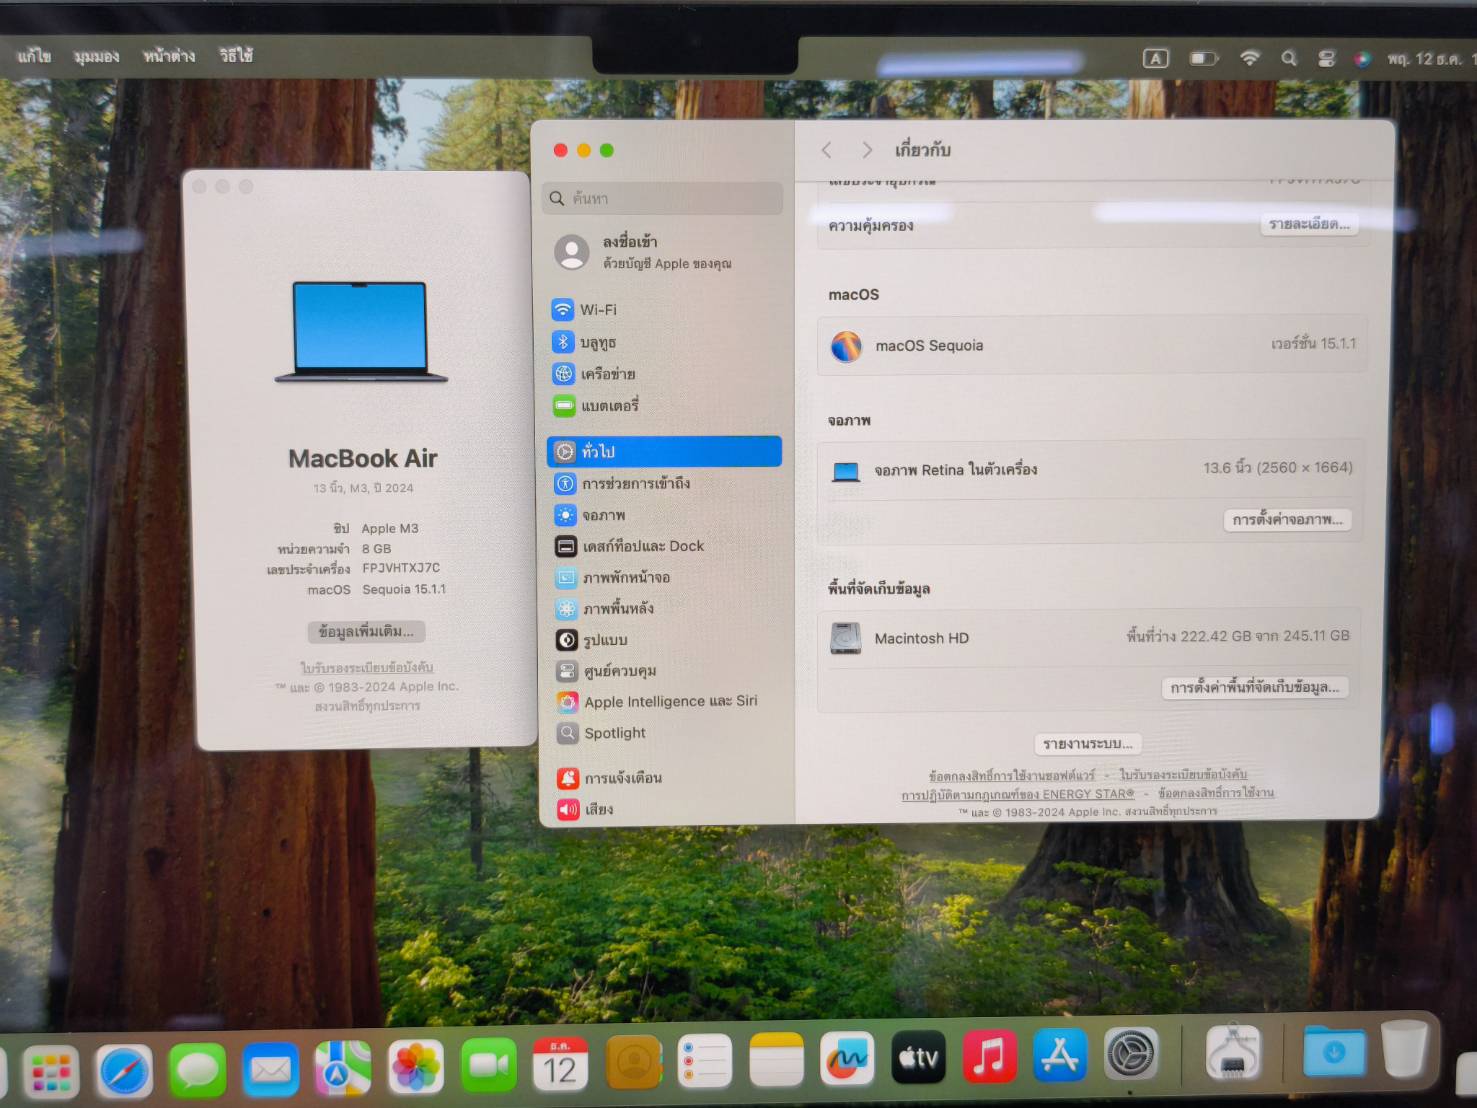Click the warranty details button
Screen dimensions: 1477x1108
1308,224
